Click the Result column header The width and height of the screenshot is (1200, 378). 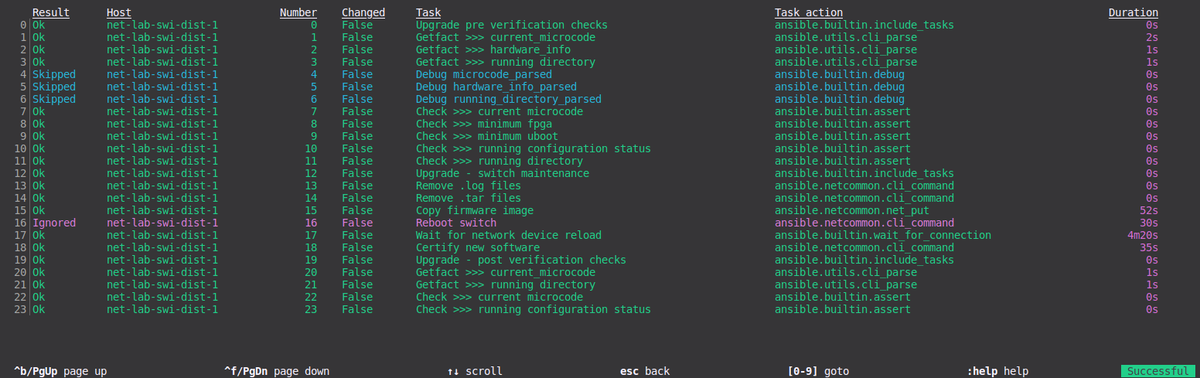[x=51, y=12]
